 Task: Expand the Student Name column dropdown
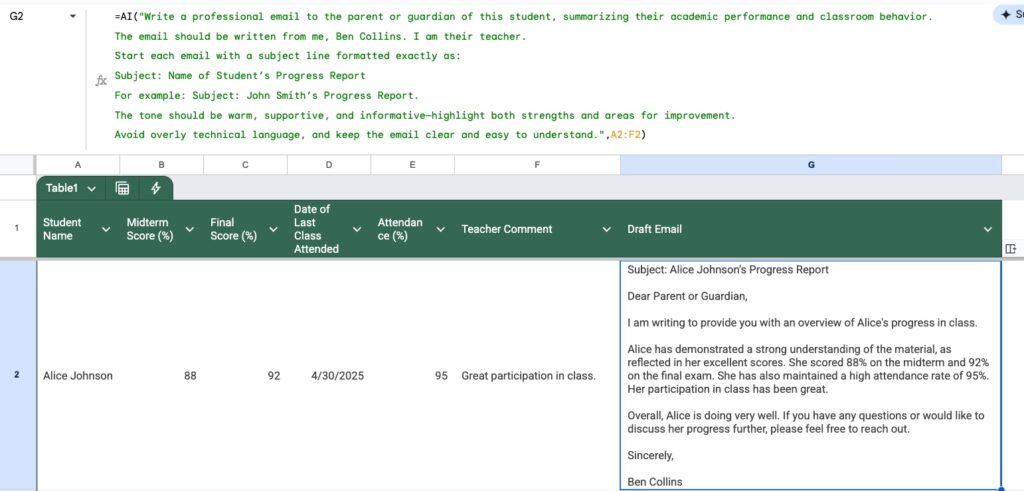pyautogui.click(x=106, y=230)
